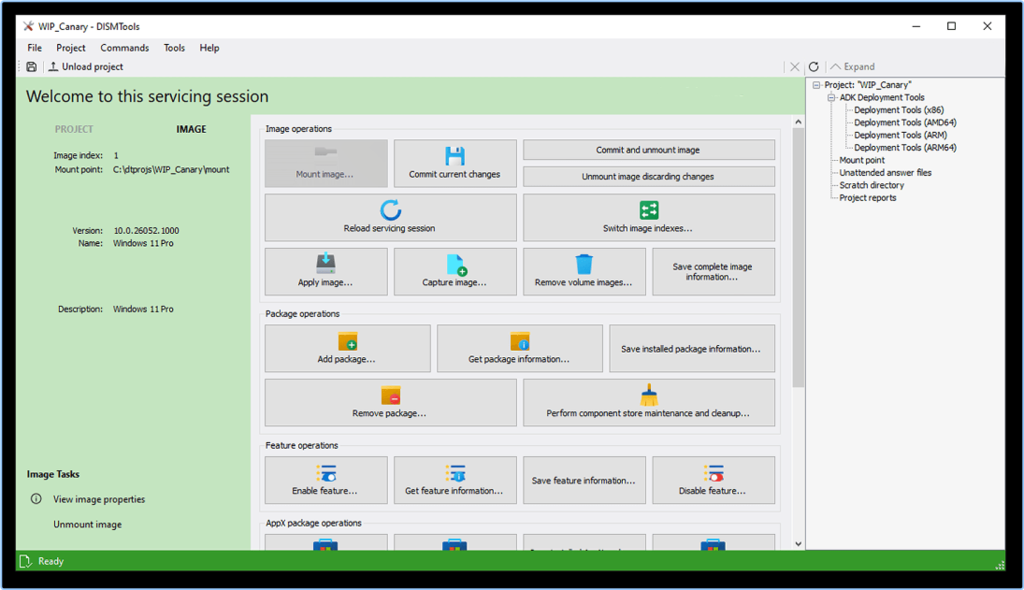1024x590 pixels.
Task: Click the Get package information icon
Action: (x=520, y=341)
